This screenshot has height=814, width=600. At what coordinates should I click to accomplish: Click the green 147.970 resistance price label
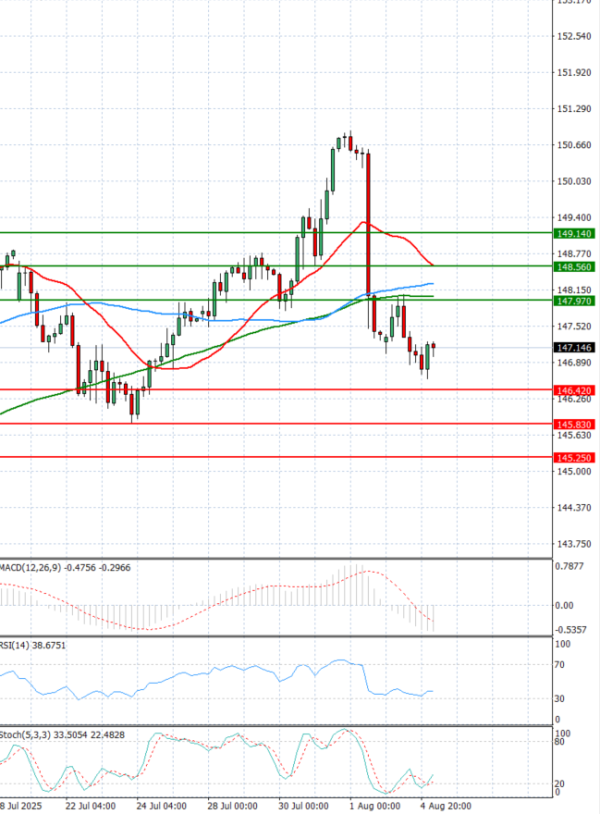[x=574, y=301]
